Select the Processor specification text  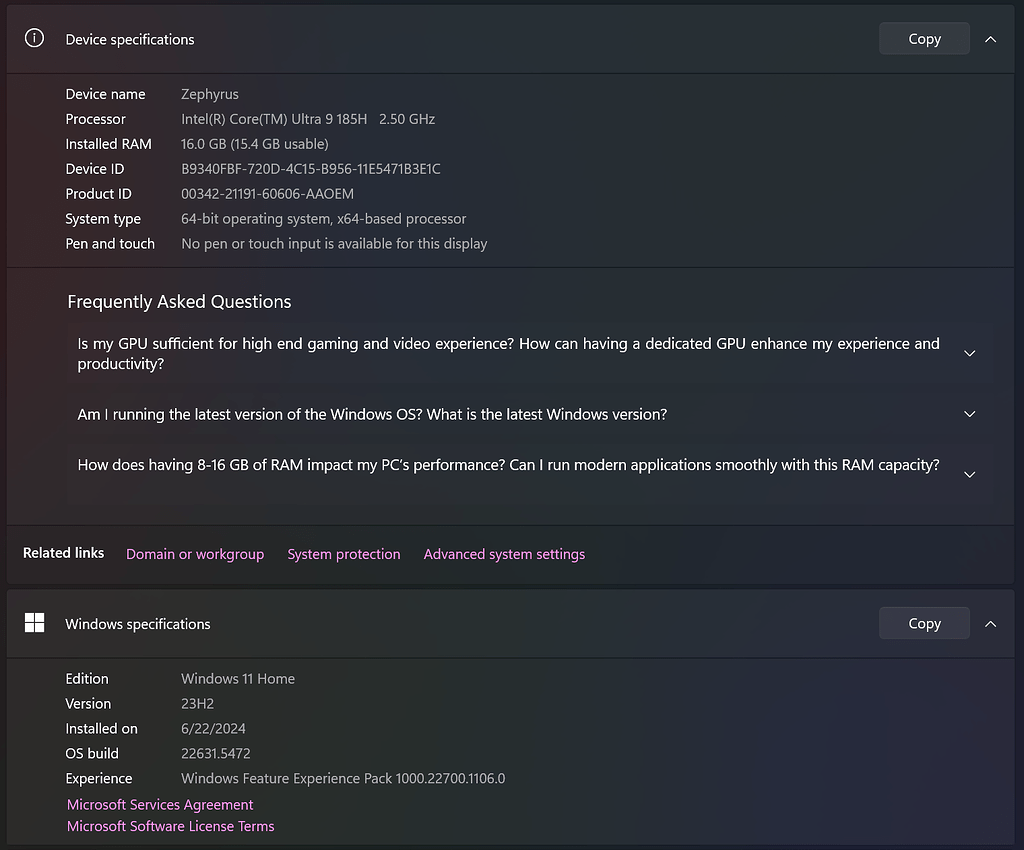(x=308, y=118)
